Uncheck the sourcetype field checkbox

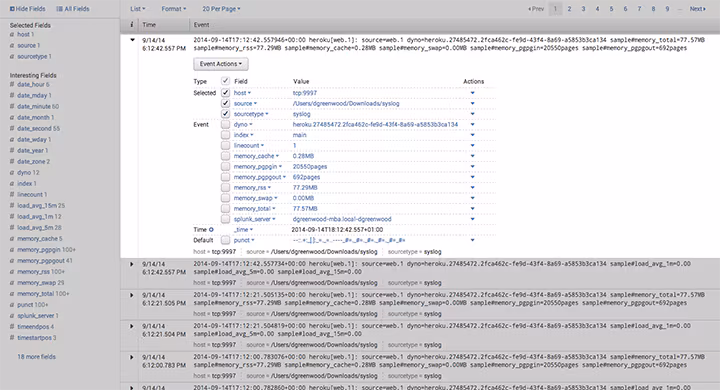click(225, 113)
